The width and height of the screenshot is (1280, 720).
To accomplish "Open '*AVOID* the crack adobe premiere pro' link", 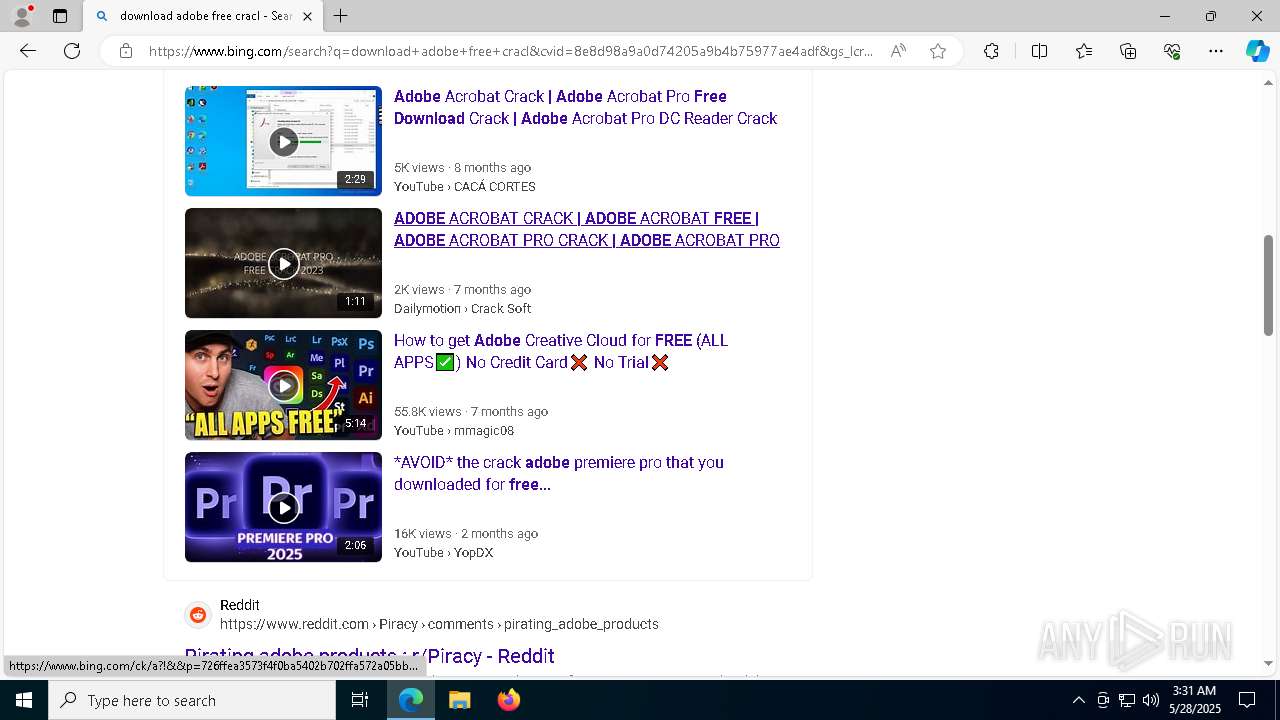I will pos(559,473).
